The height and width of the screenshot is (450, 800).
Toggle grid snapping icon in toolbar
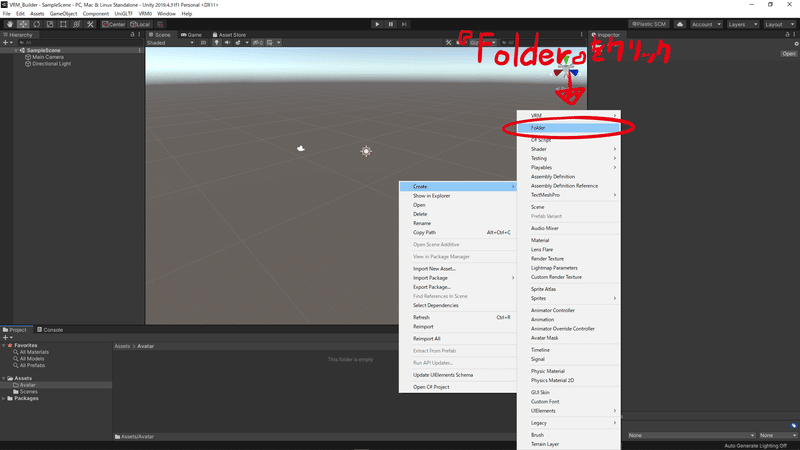click(x=160, y=24)
